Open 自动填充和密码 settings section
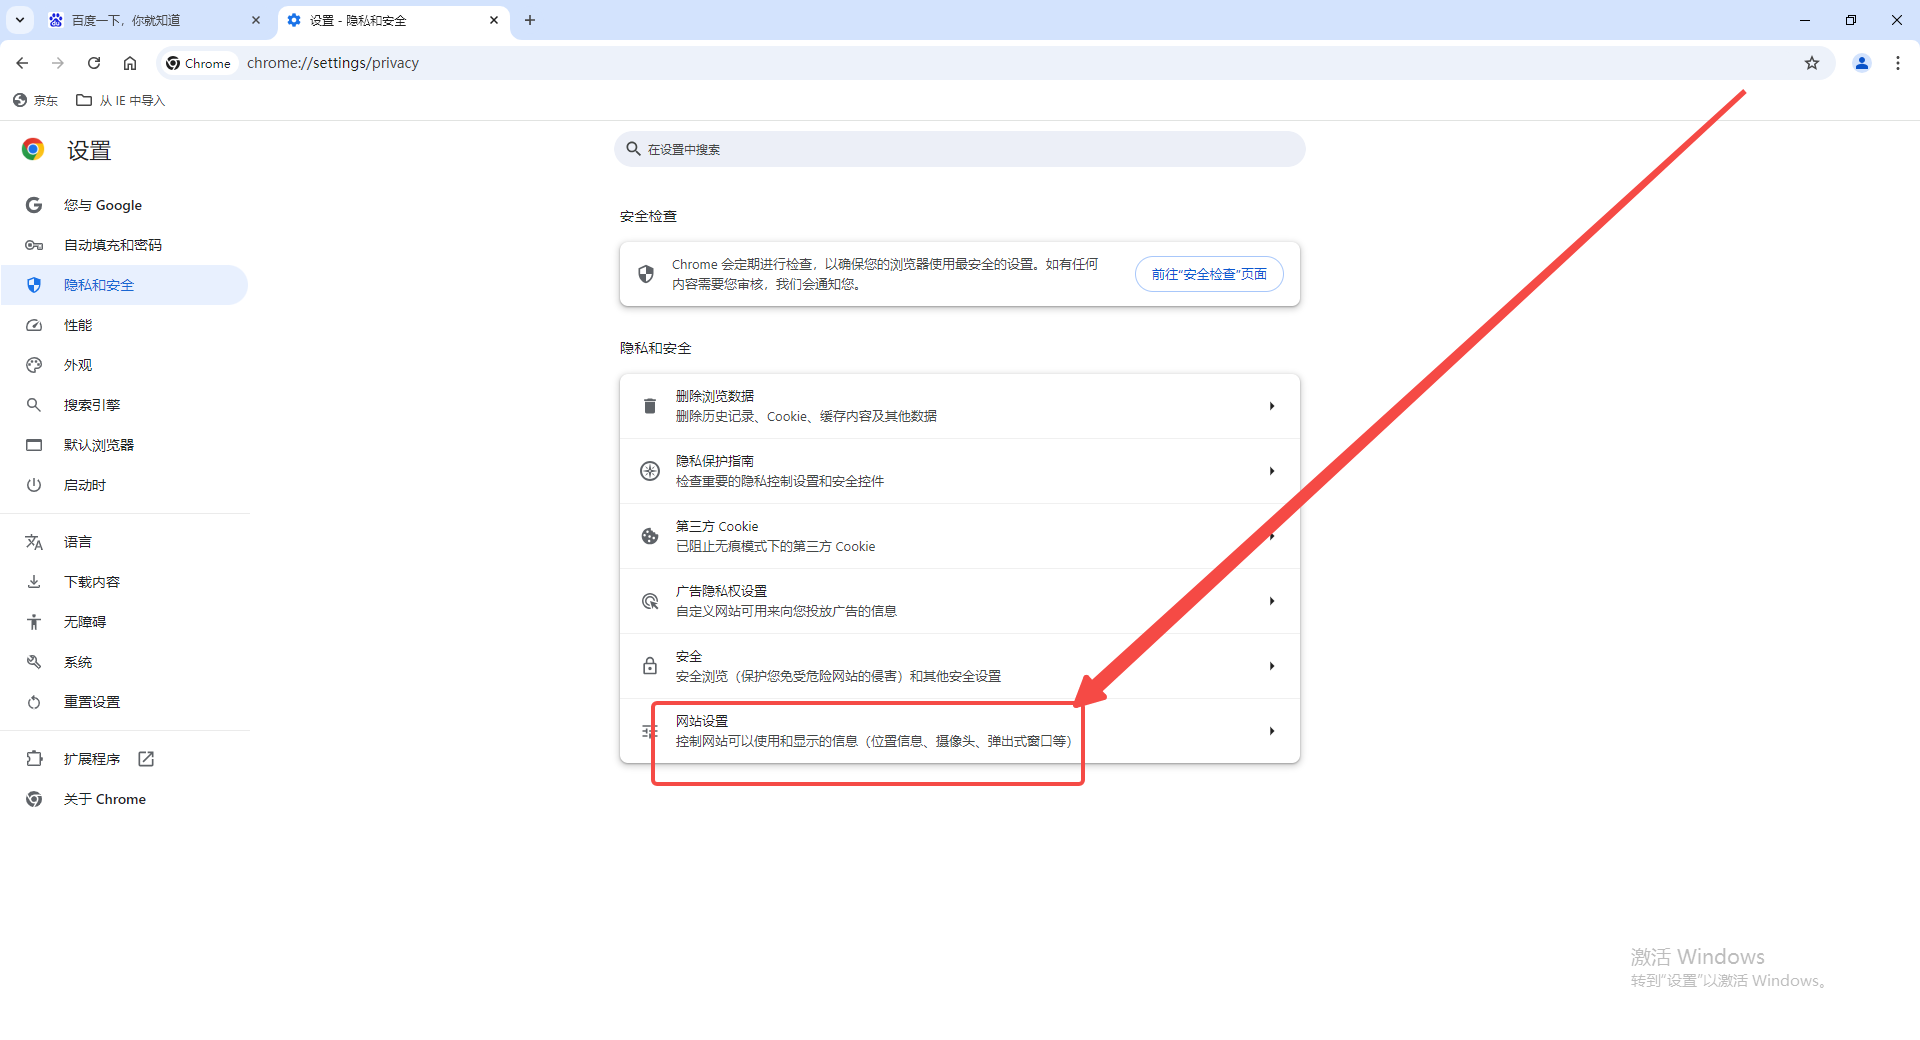The width and height of the screenshot is (1920, 1040). (124, 245)
